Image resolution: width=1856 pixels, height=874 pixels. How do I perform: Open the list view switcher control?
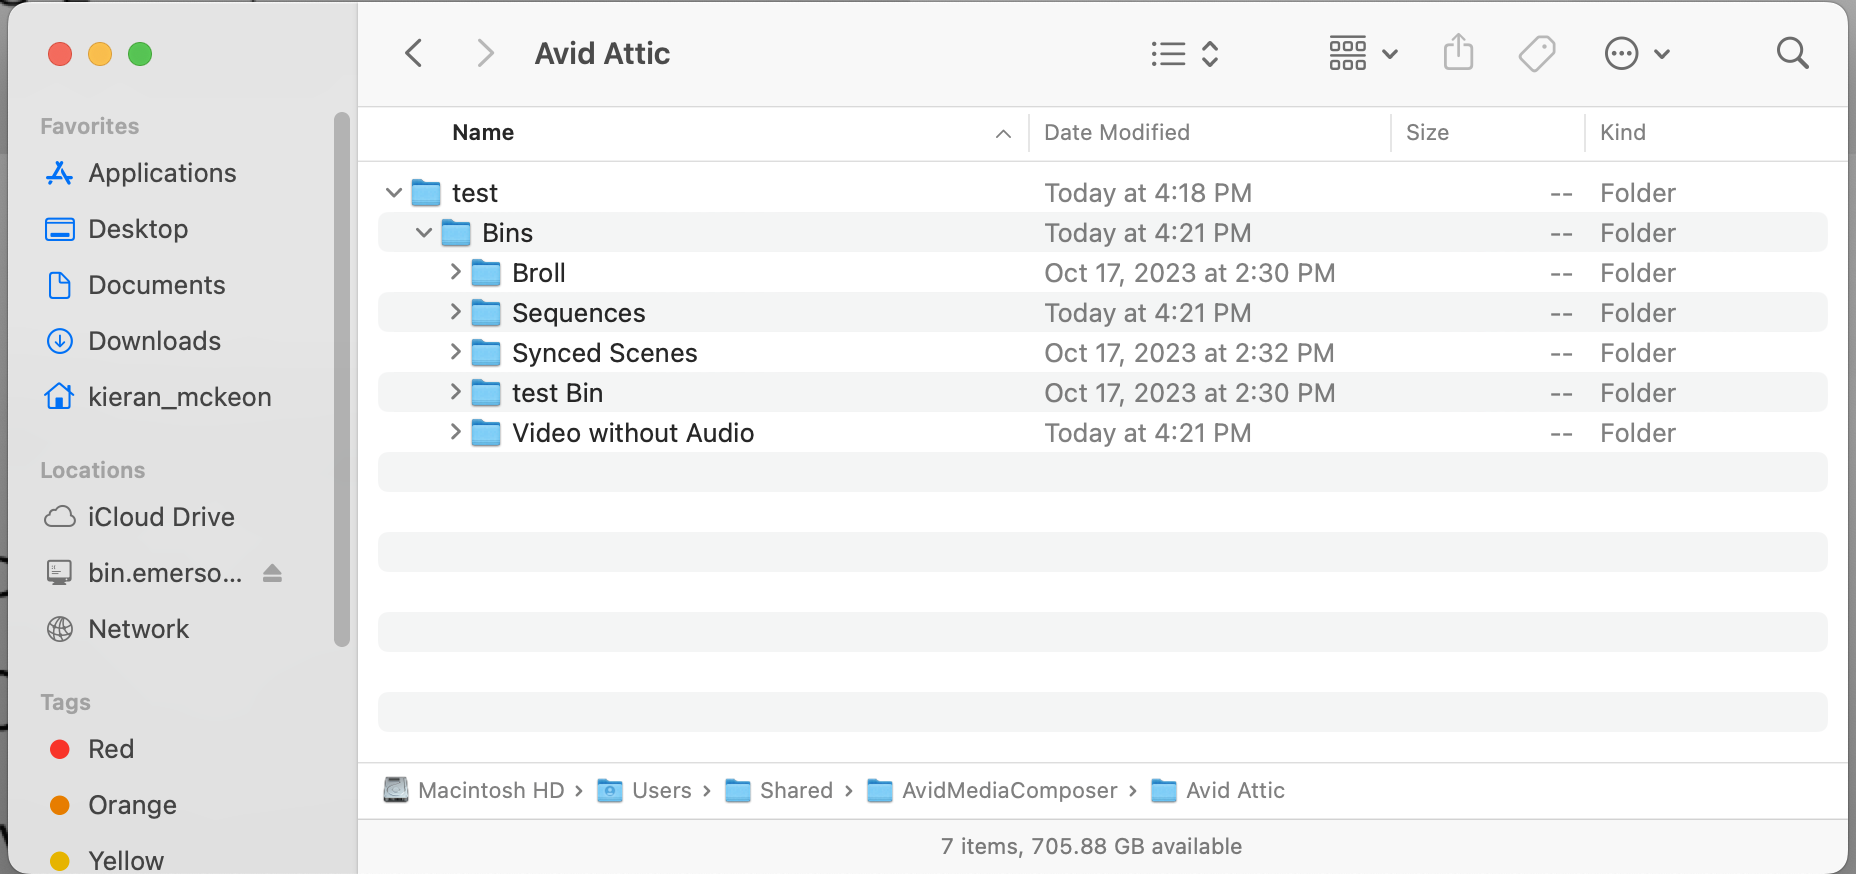(x=1185, y=53)
